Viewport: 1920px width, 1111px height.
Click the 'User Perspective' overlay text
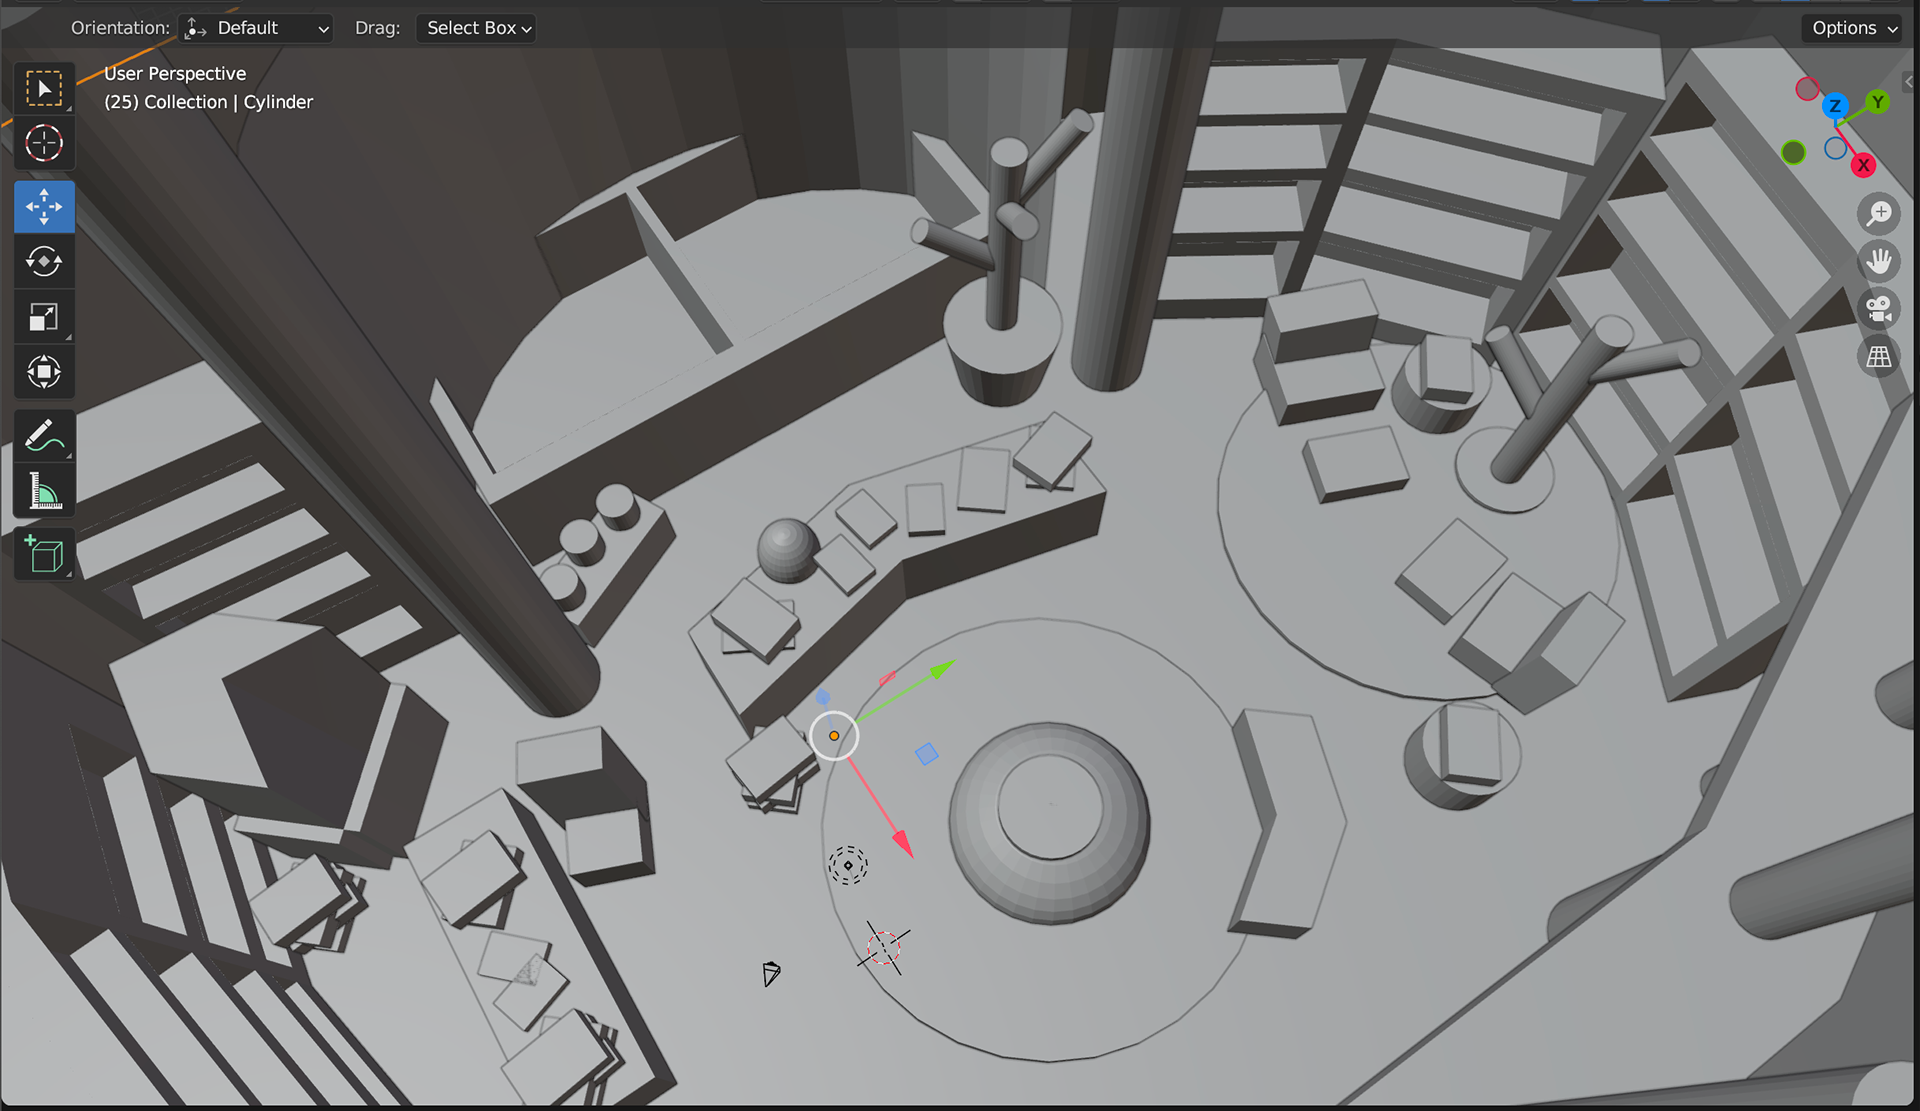pos(175,74)
